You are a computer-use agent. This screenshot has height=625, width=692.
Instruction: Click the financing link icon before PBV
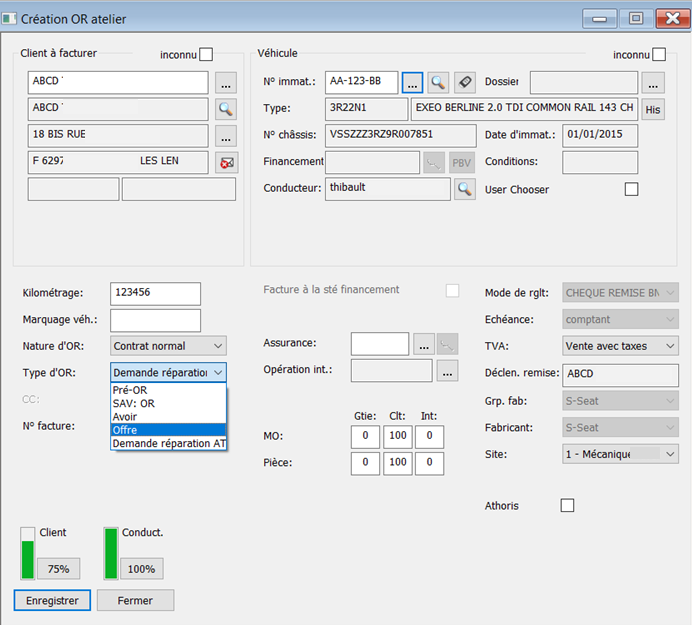[434, 163]
